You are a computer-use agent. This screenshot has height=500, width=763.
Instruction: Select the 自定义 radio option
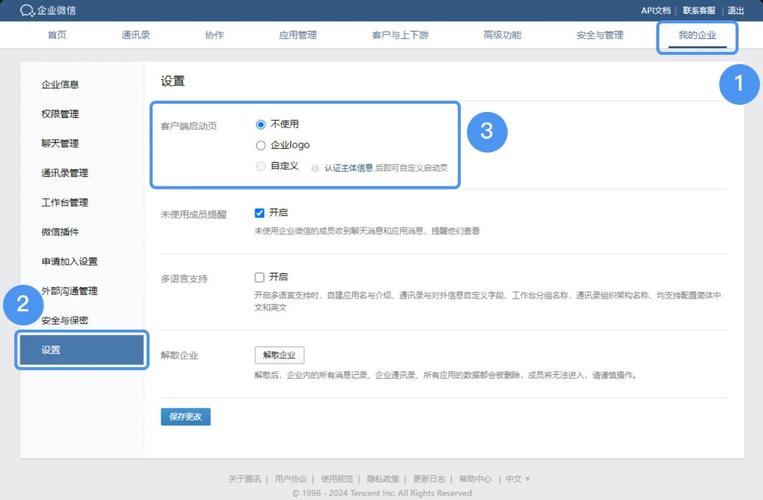261,166
